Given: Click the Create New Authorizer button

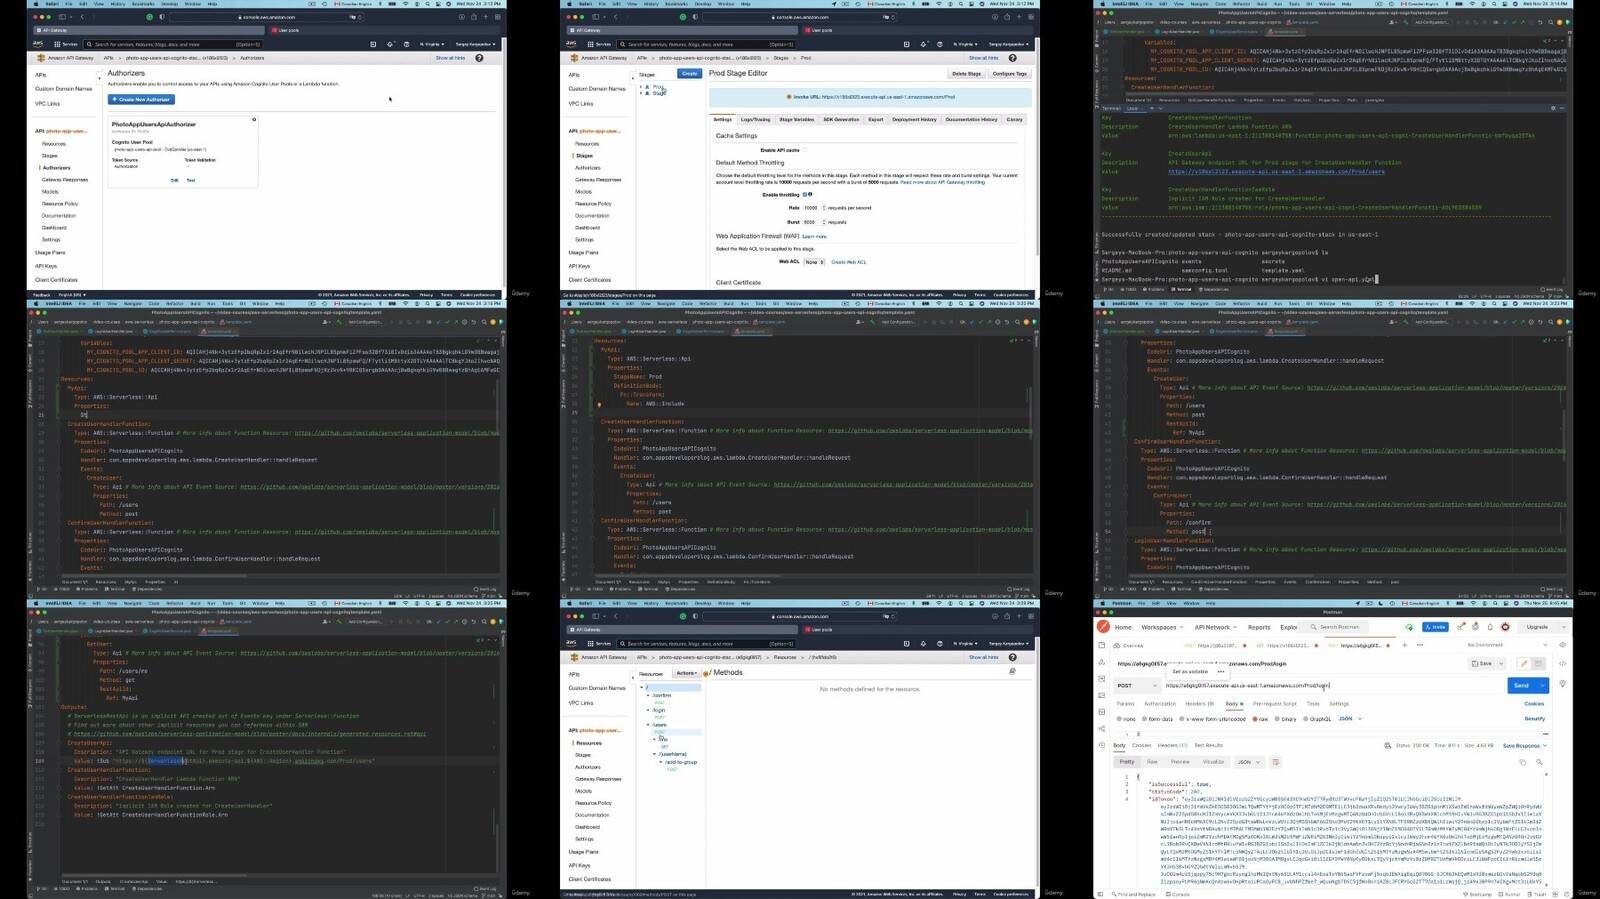Looking at the screenshot, I should click(x=141, y=100).
